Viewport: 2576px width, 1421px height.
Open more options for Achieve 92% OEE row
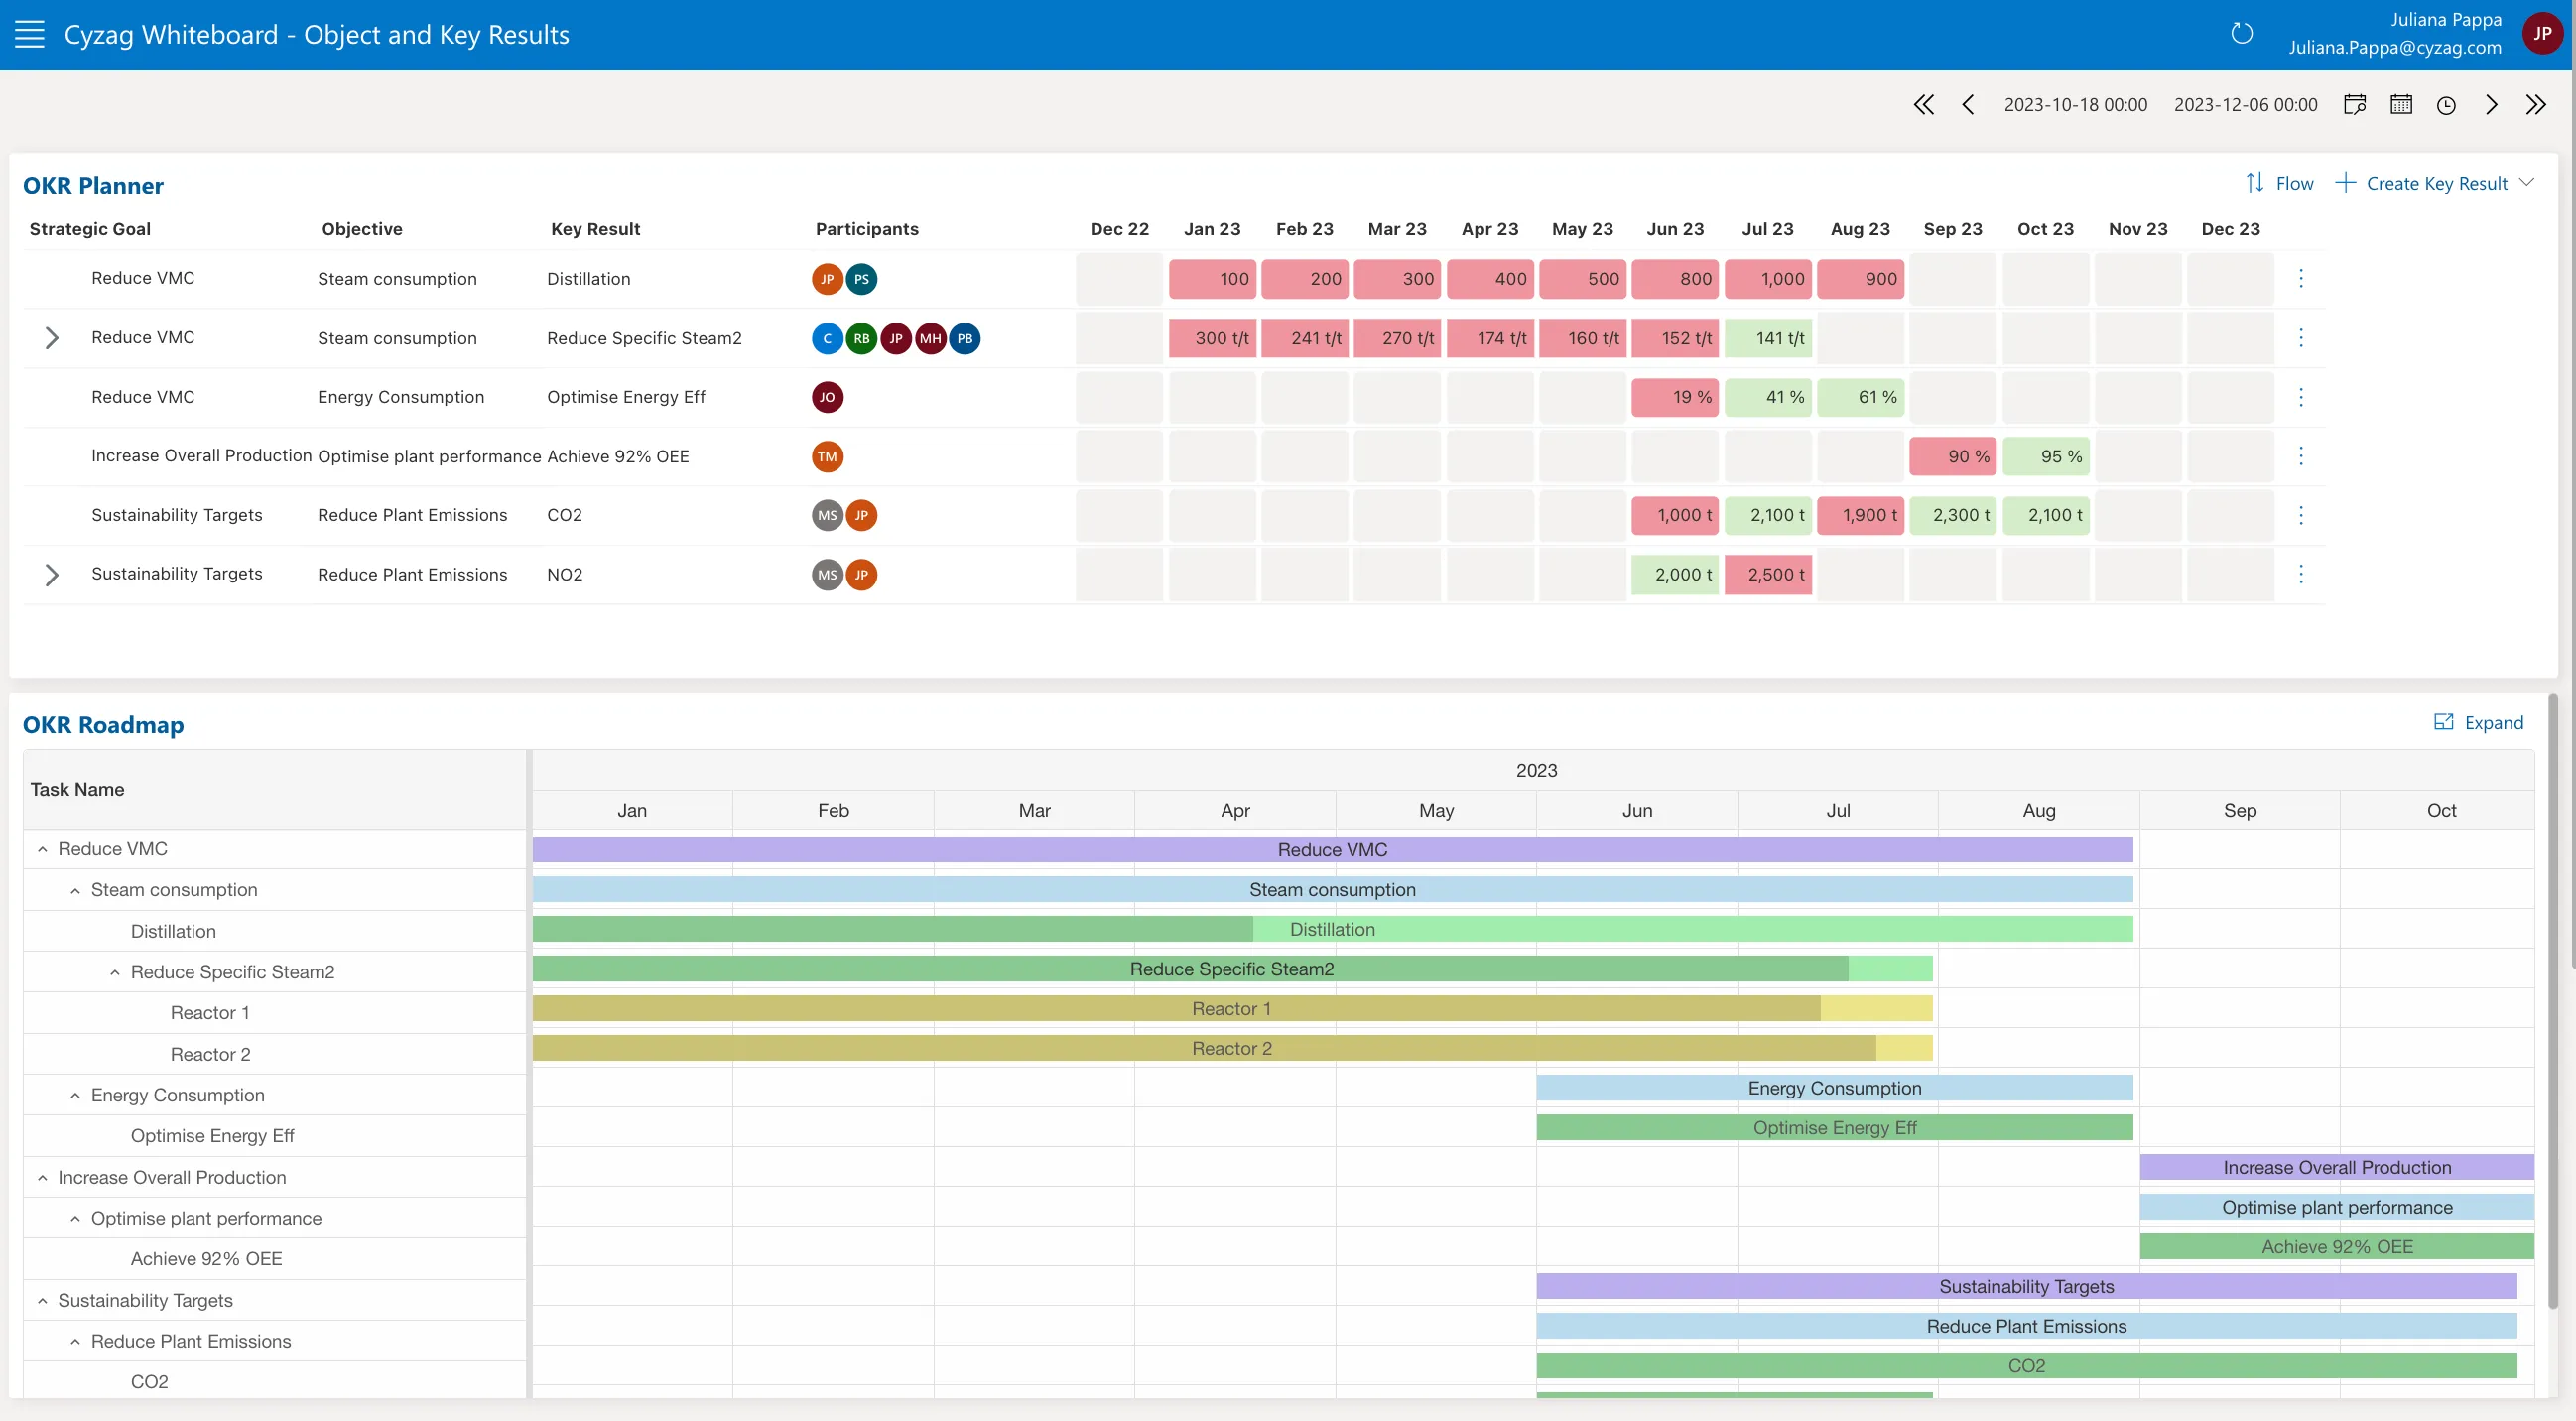pos(2301,456)
